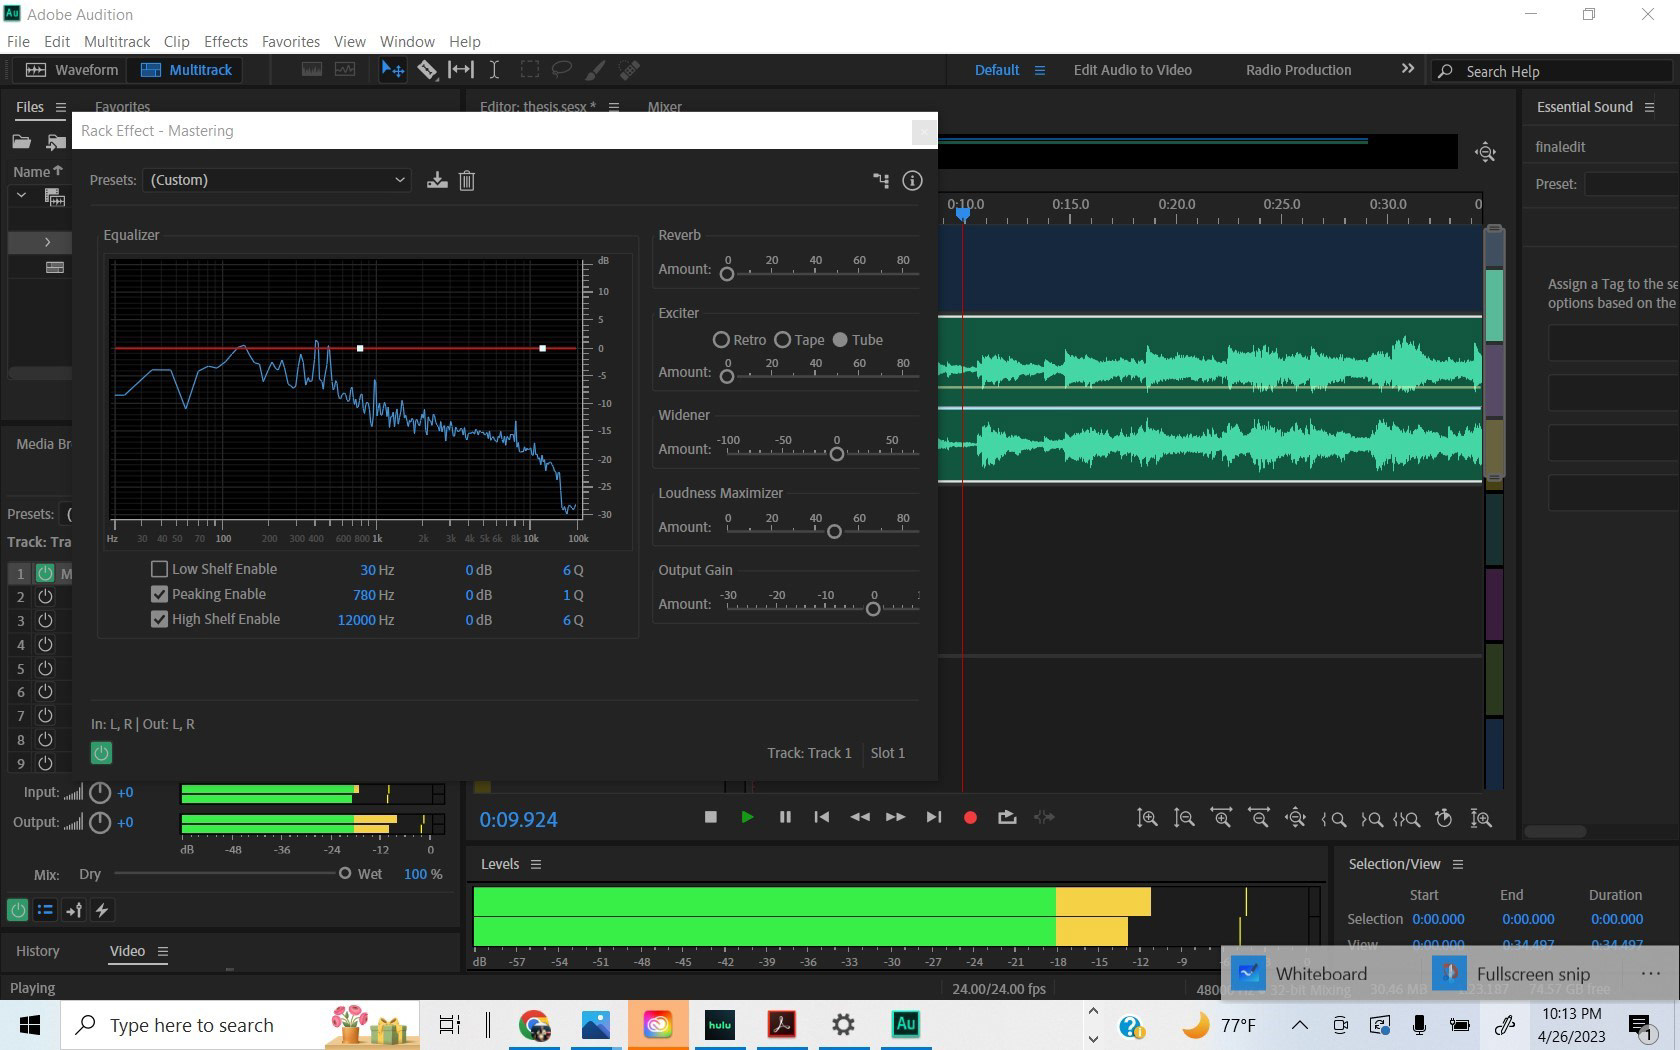Viewport: 1680px width, 1050px height.
Task: Click the Reverb Amount slider handle
Action: pos(727,273)
